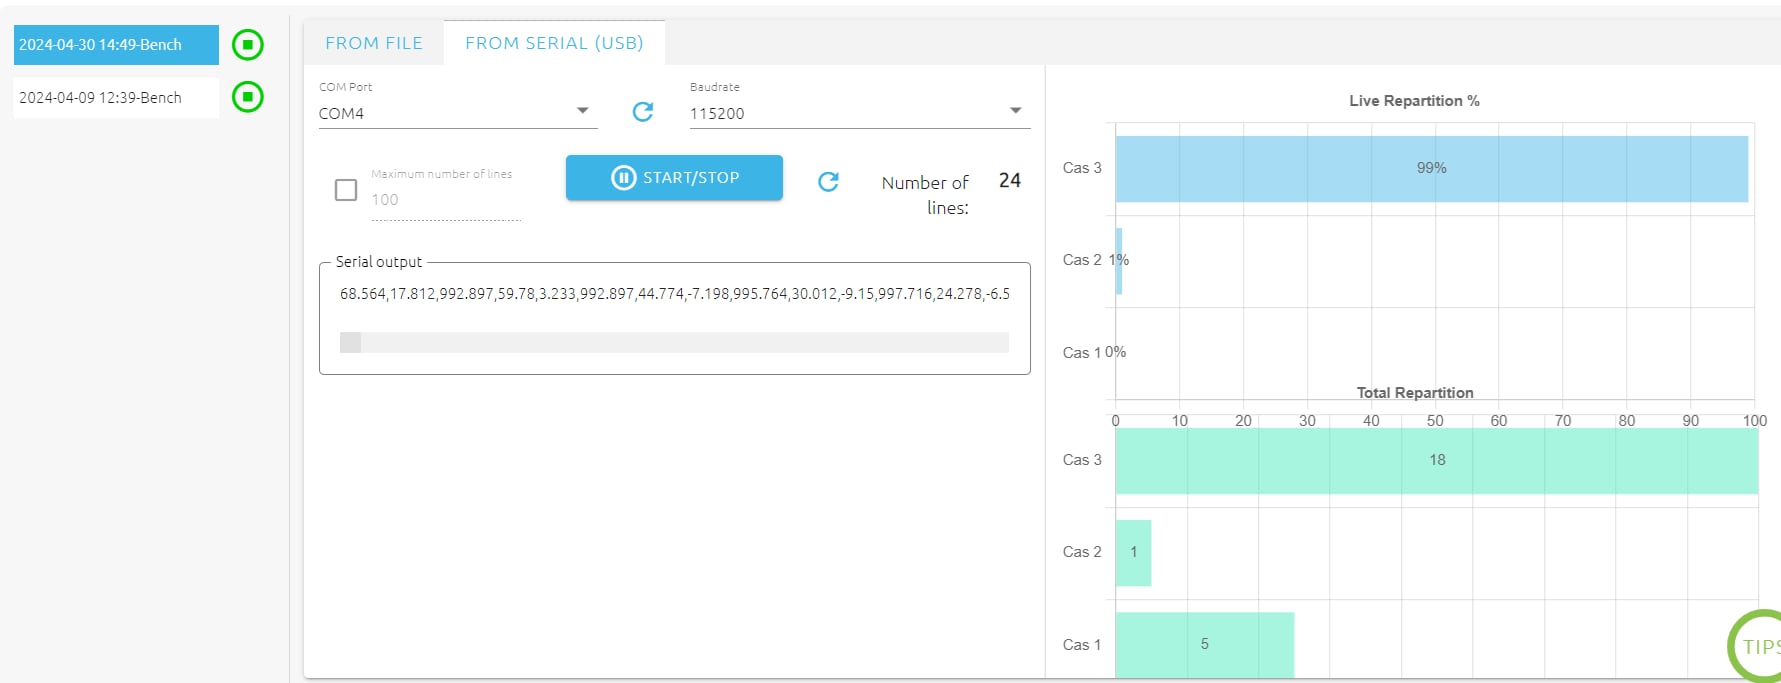The image size is (1781, 683).
Task: Click the Cas 3 99% live bar
Action: click(1431, 169)
